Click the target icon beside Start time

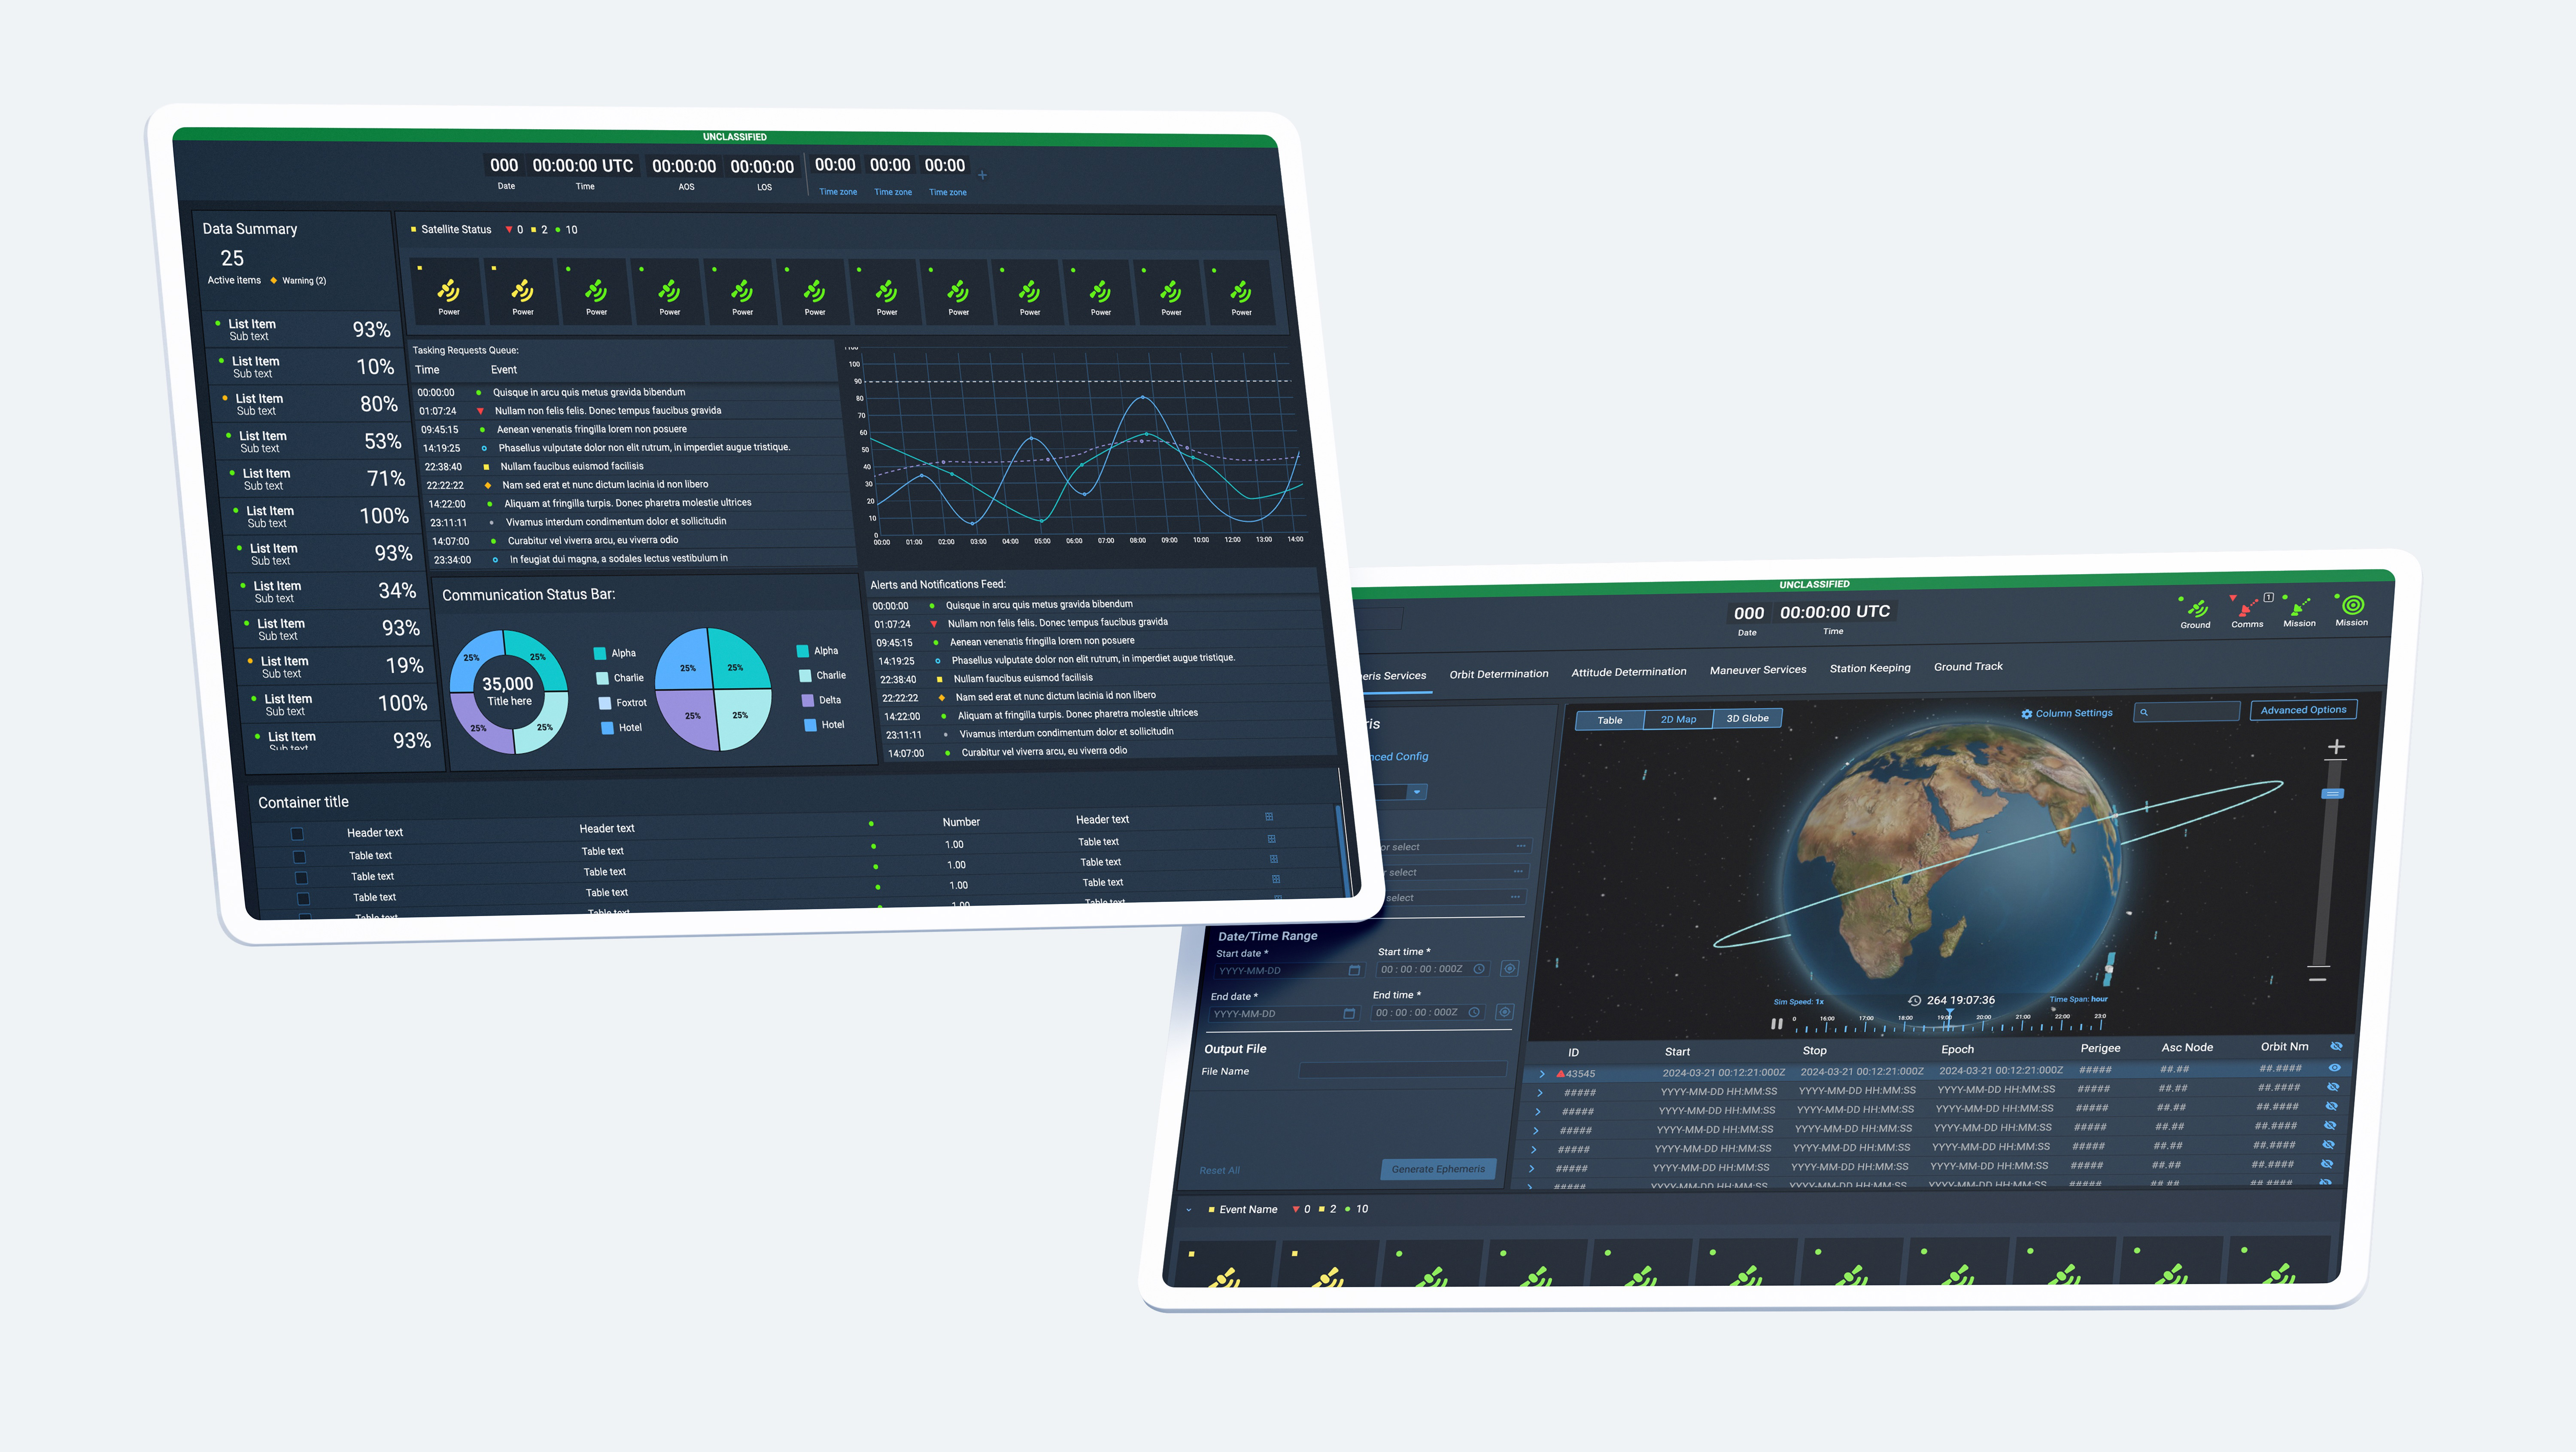coord(1510,968)
